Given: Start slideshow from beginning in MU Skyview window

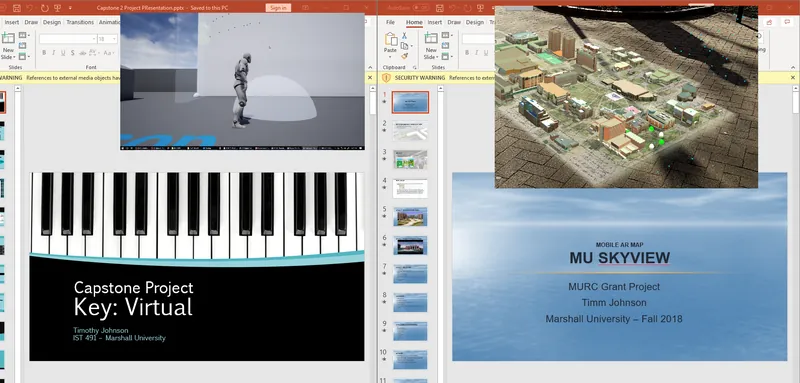Looking at the screenshot, I should [x=480, y=8].
